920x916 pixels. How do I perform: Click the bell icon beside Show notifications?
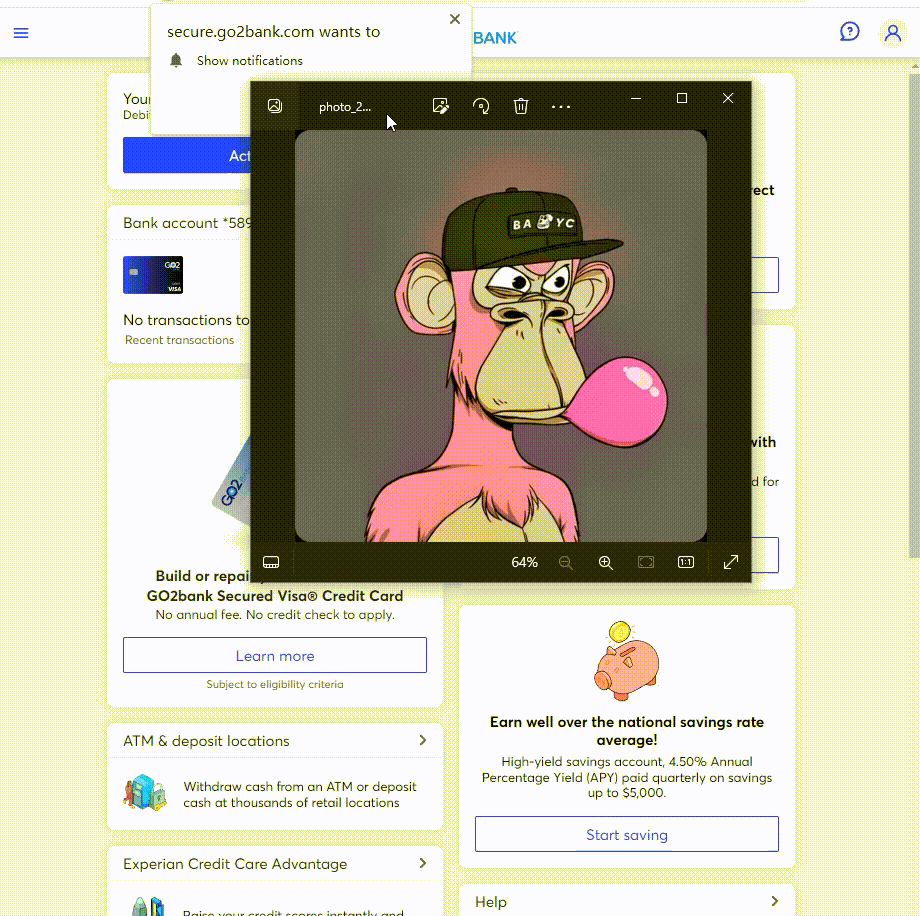pos(176,60)
